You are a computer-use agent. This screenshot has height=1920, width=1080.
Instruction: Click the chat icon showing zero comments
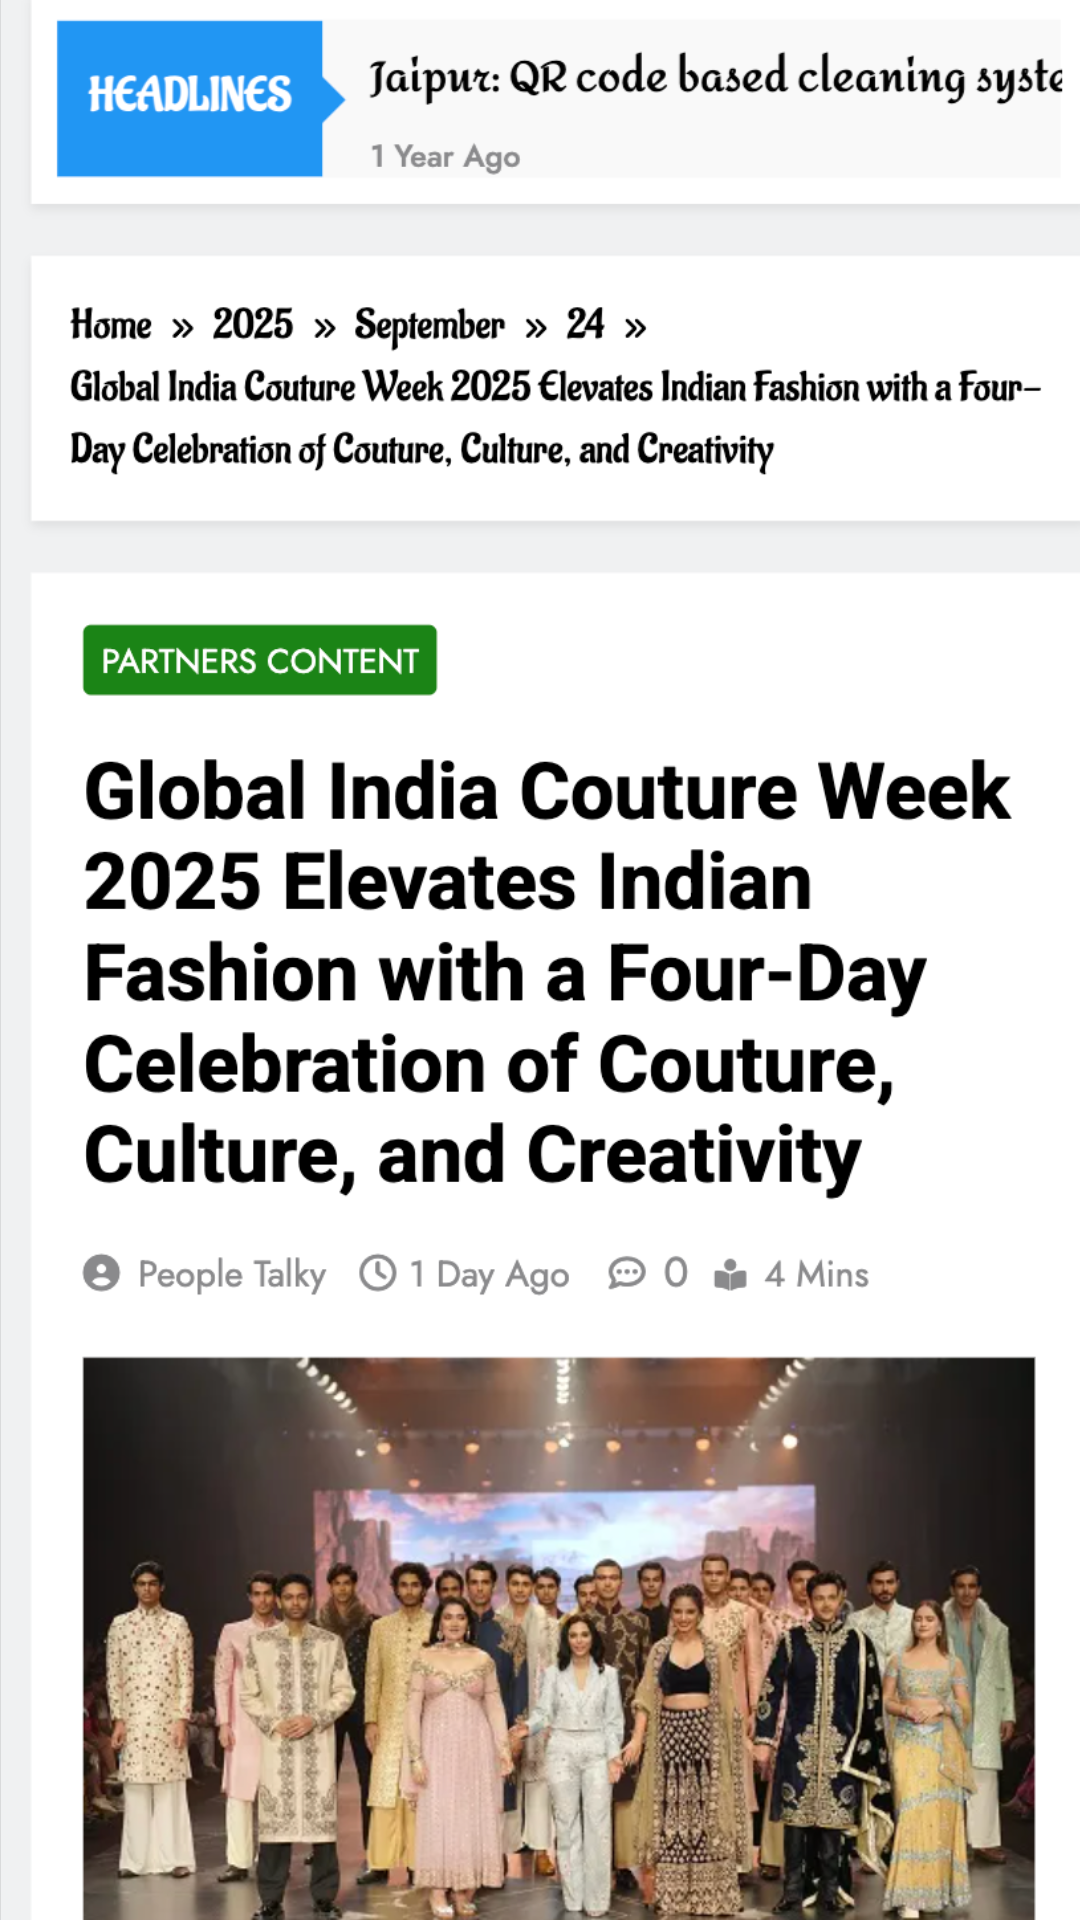point(627,1274)
